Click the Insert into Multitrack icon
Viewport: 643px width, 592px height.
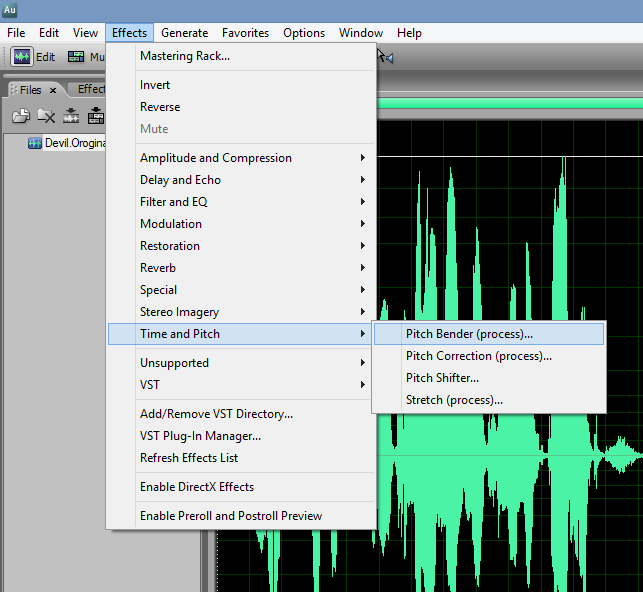(x=95, y=116)
